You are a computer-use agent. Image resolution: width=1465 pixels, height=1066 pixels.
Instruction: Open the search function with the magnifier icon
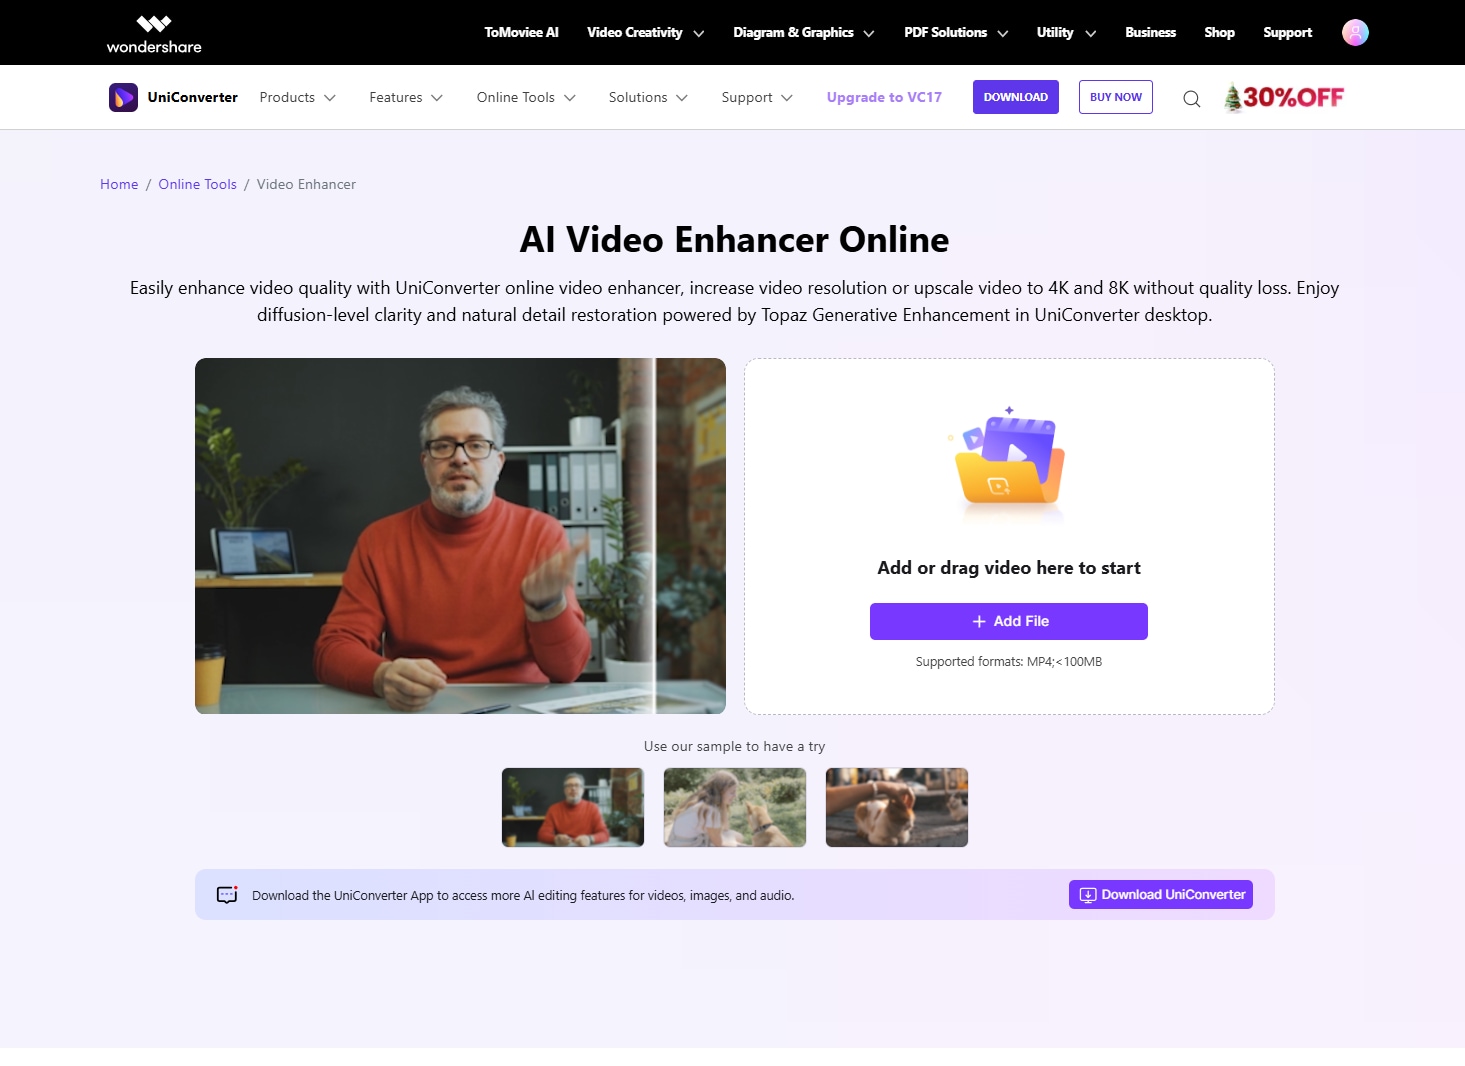[1191, 98]
